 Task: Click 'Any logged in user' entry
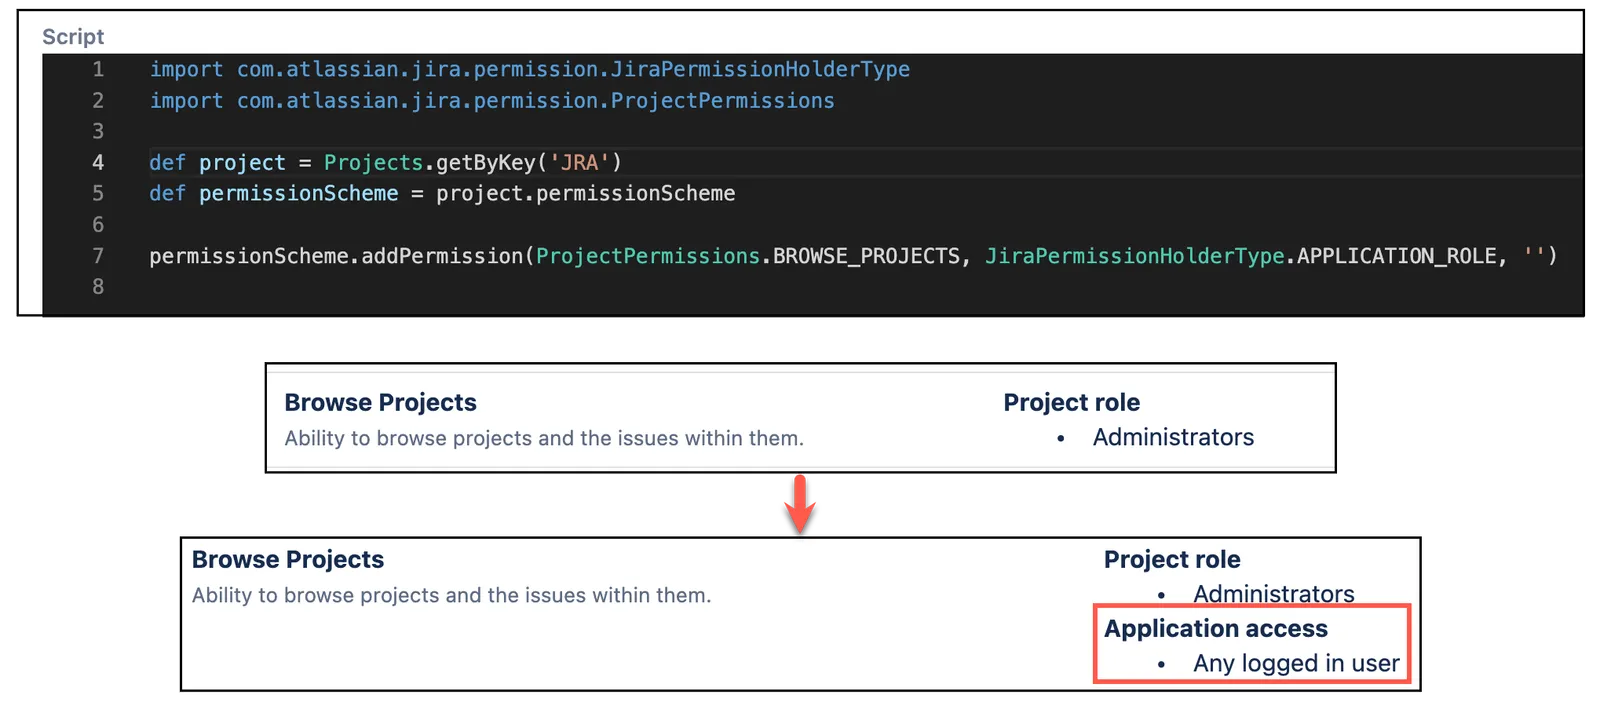pyautogui.click(x=1296, y=664)
